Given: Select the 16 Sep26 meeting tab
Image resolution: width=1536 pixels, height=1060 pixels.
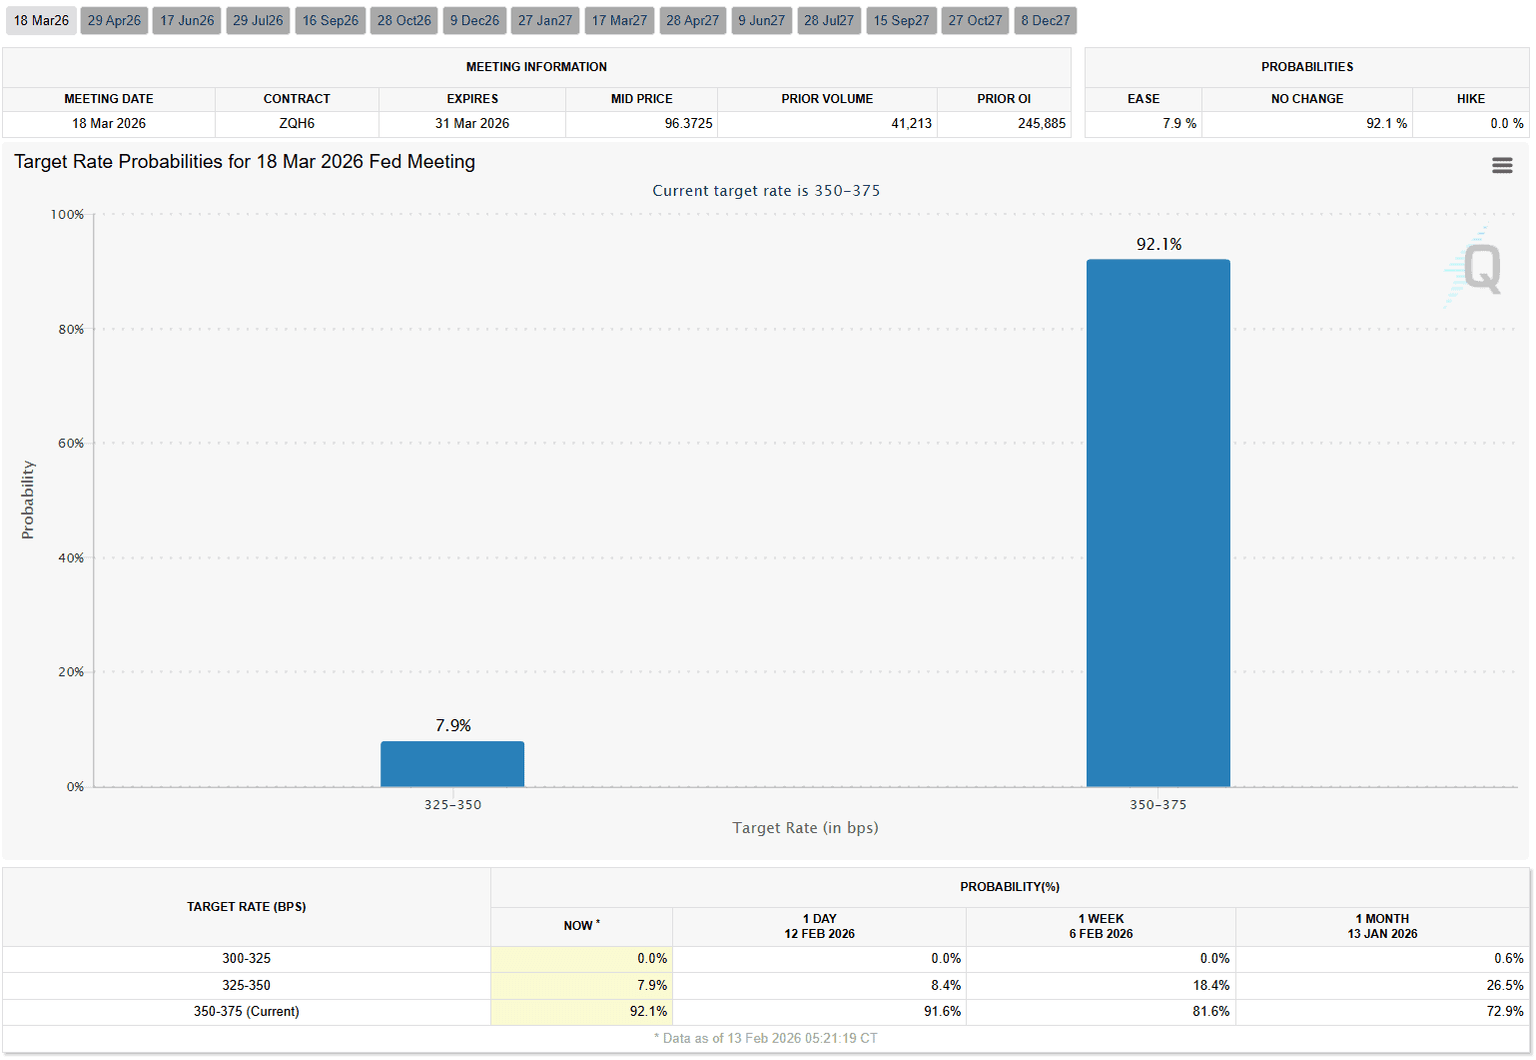Looking at the screenshot, I should (x=330, y=21).
